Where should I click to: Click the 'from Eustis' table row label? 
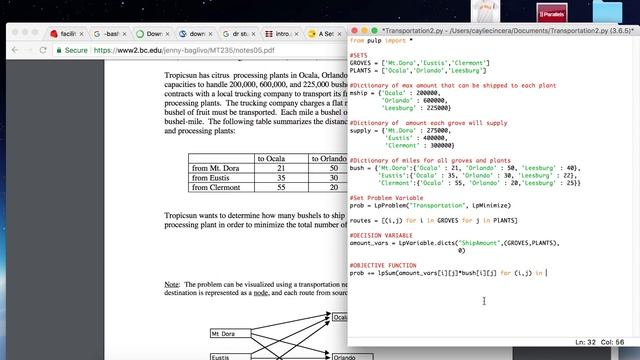click(x=211, y=178)
